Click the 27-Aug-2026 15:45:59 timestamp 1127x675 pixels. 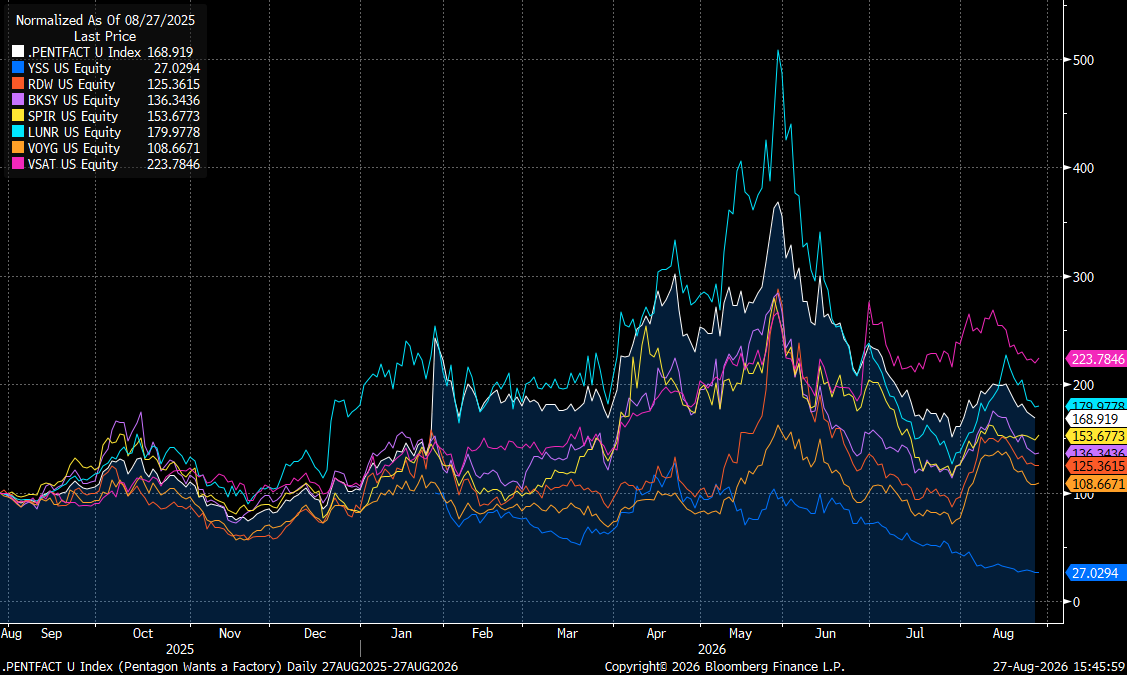pyautogui.click(x=1059, y=666)
